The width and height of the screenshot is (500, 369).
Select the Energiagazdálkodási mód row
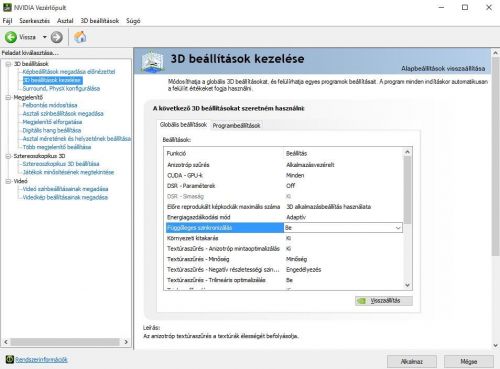click(x=284, y=217)
